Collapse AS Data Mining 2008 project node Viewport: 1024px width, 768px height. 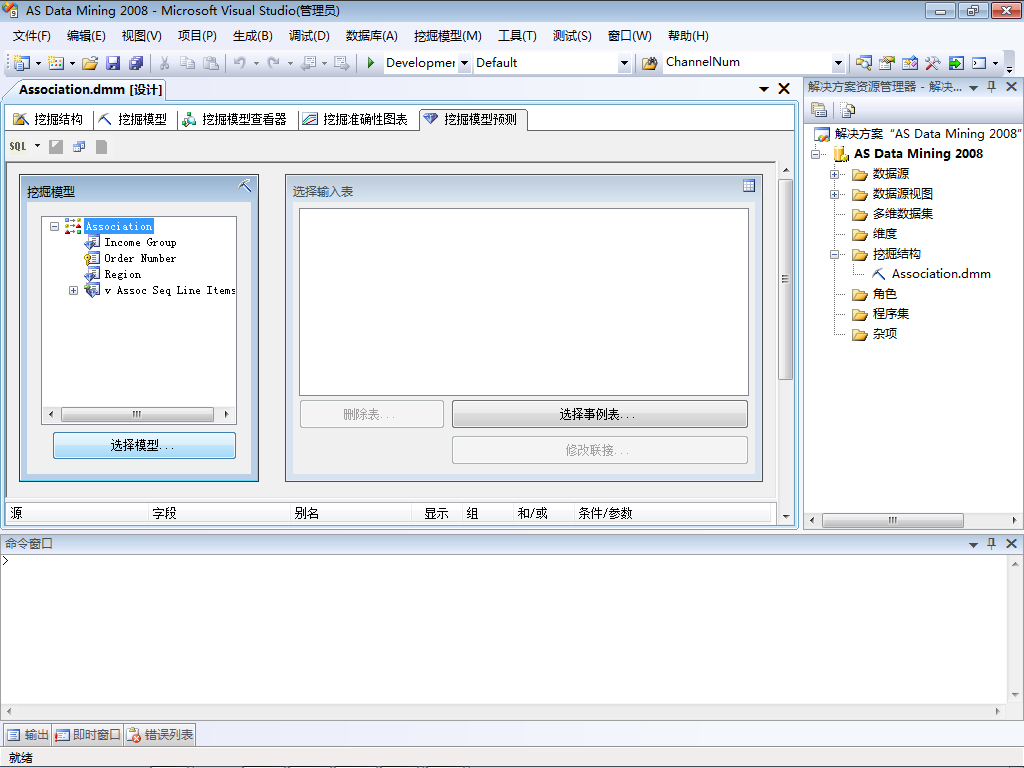(x=815, y=154)
